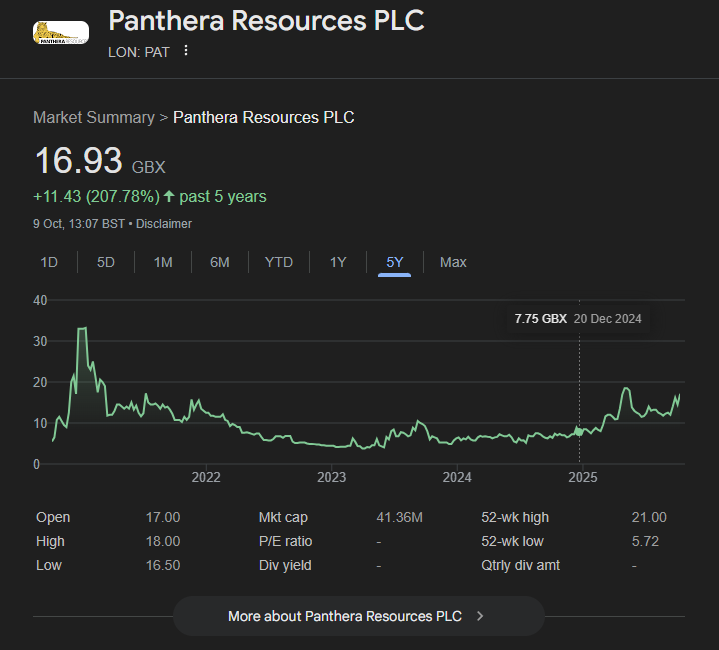719x650 pixels.
Task: Click More about Panthera Resources PLC button
Action: click(x=359, y=616)
